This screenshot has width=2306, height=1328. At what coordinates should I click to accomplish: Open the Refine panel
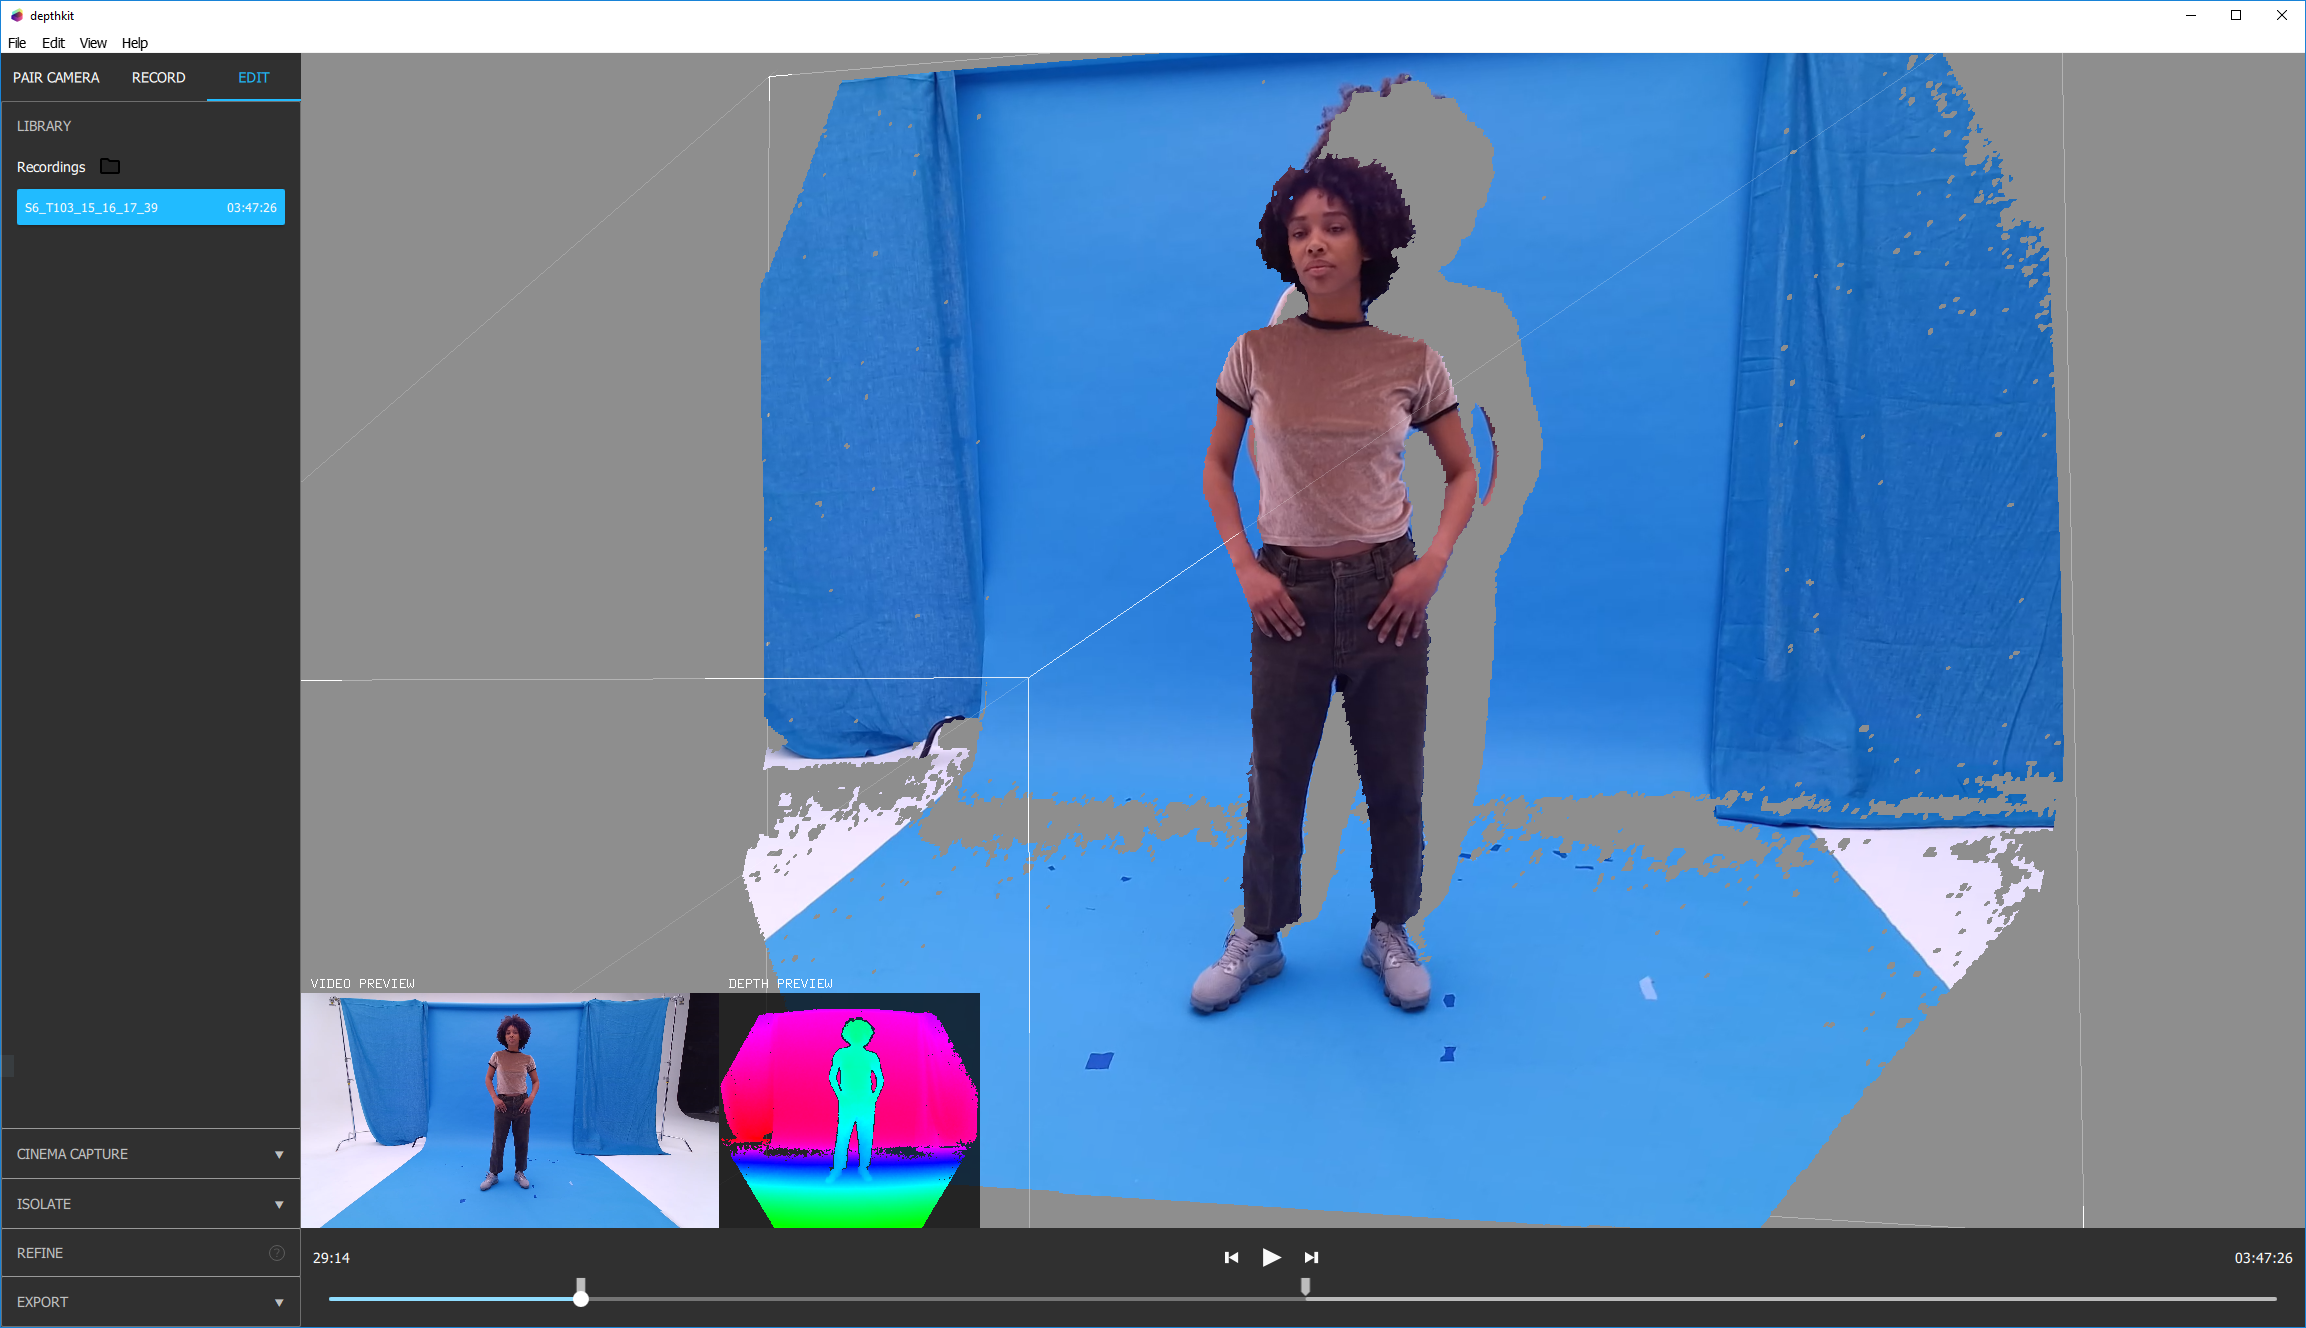tap(40, 1253)
